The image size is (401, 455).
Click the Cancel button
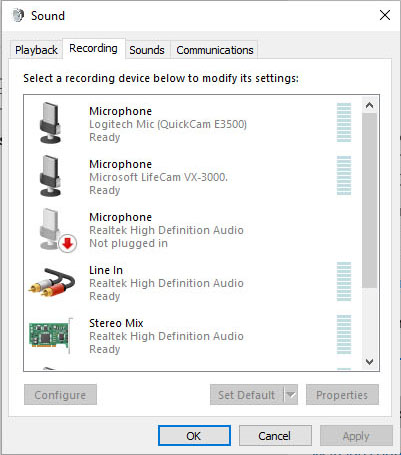coord(275,436)
